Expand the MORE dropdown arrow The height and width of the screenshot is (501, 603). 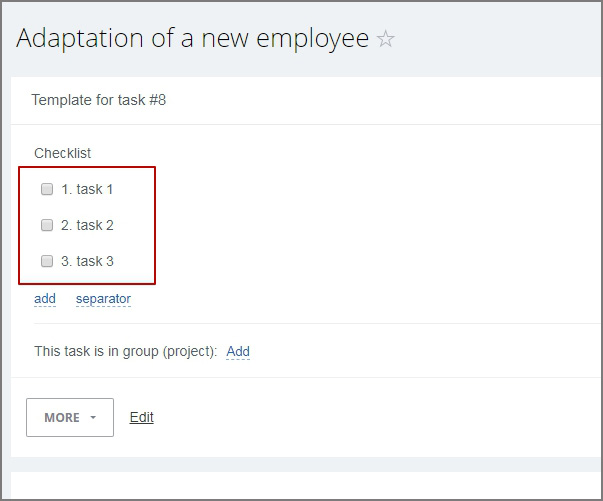coord(93,418)
